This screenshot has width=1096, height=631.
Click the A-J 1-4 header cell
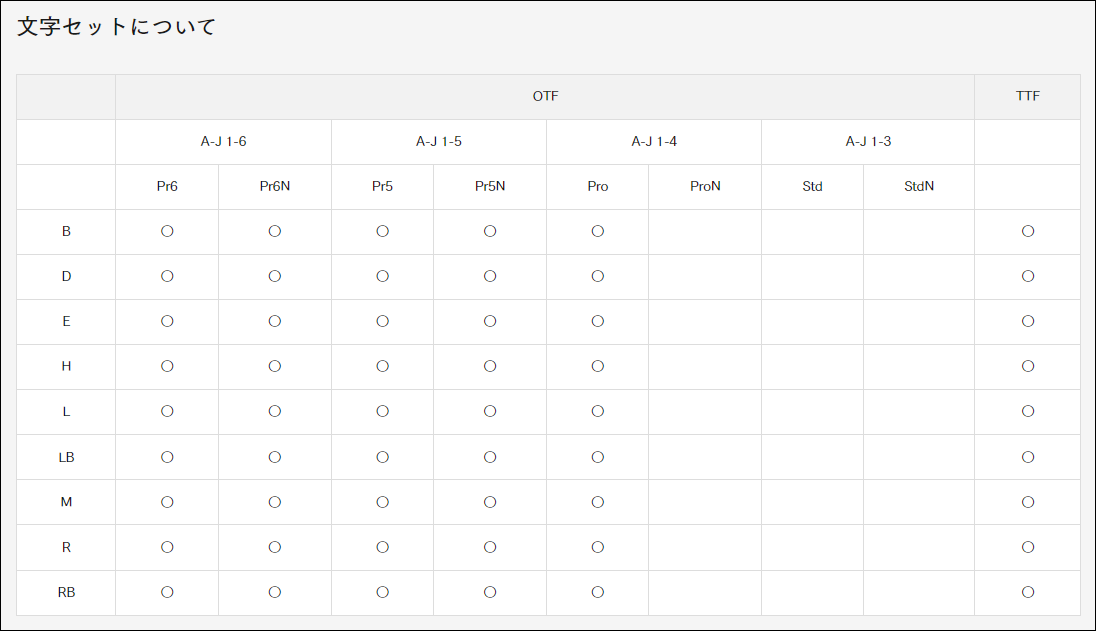point(654,141)
